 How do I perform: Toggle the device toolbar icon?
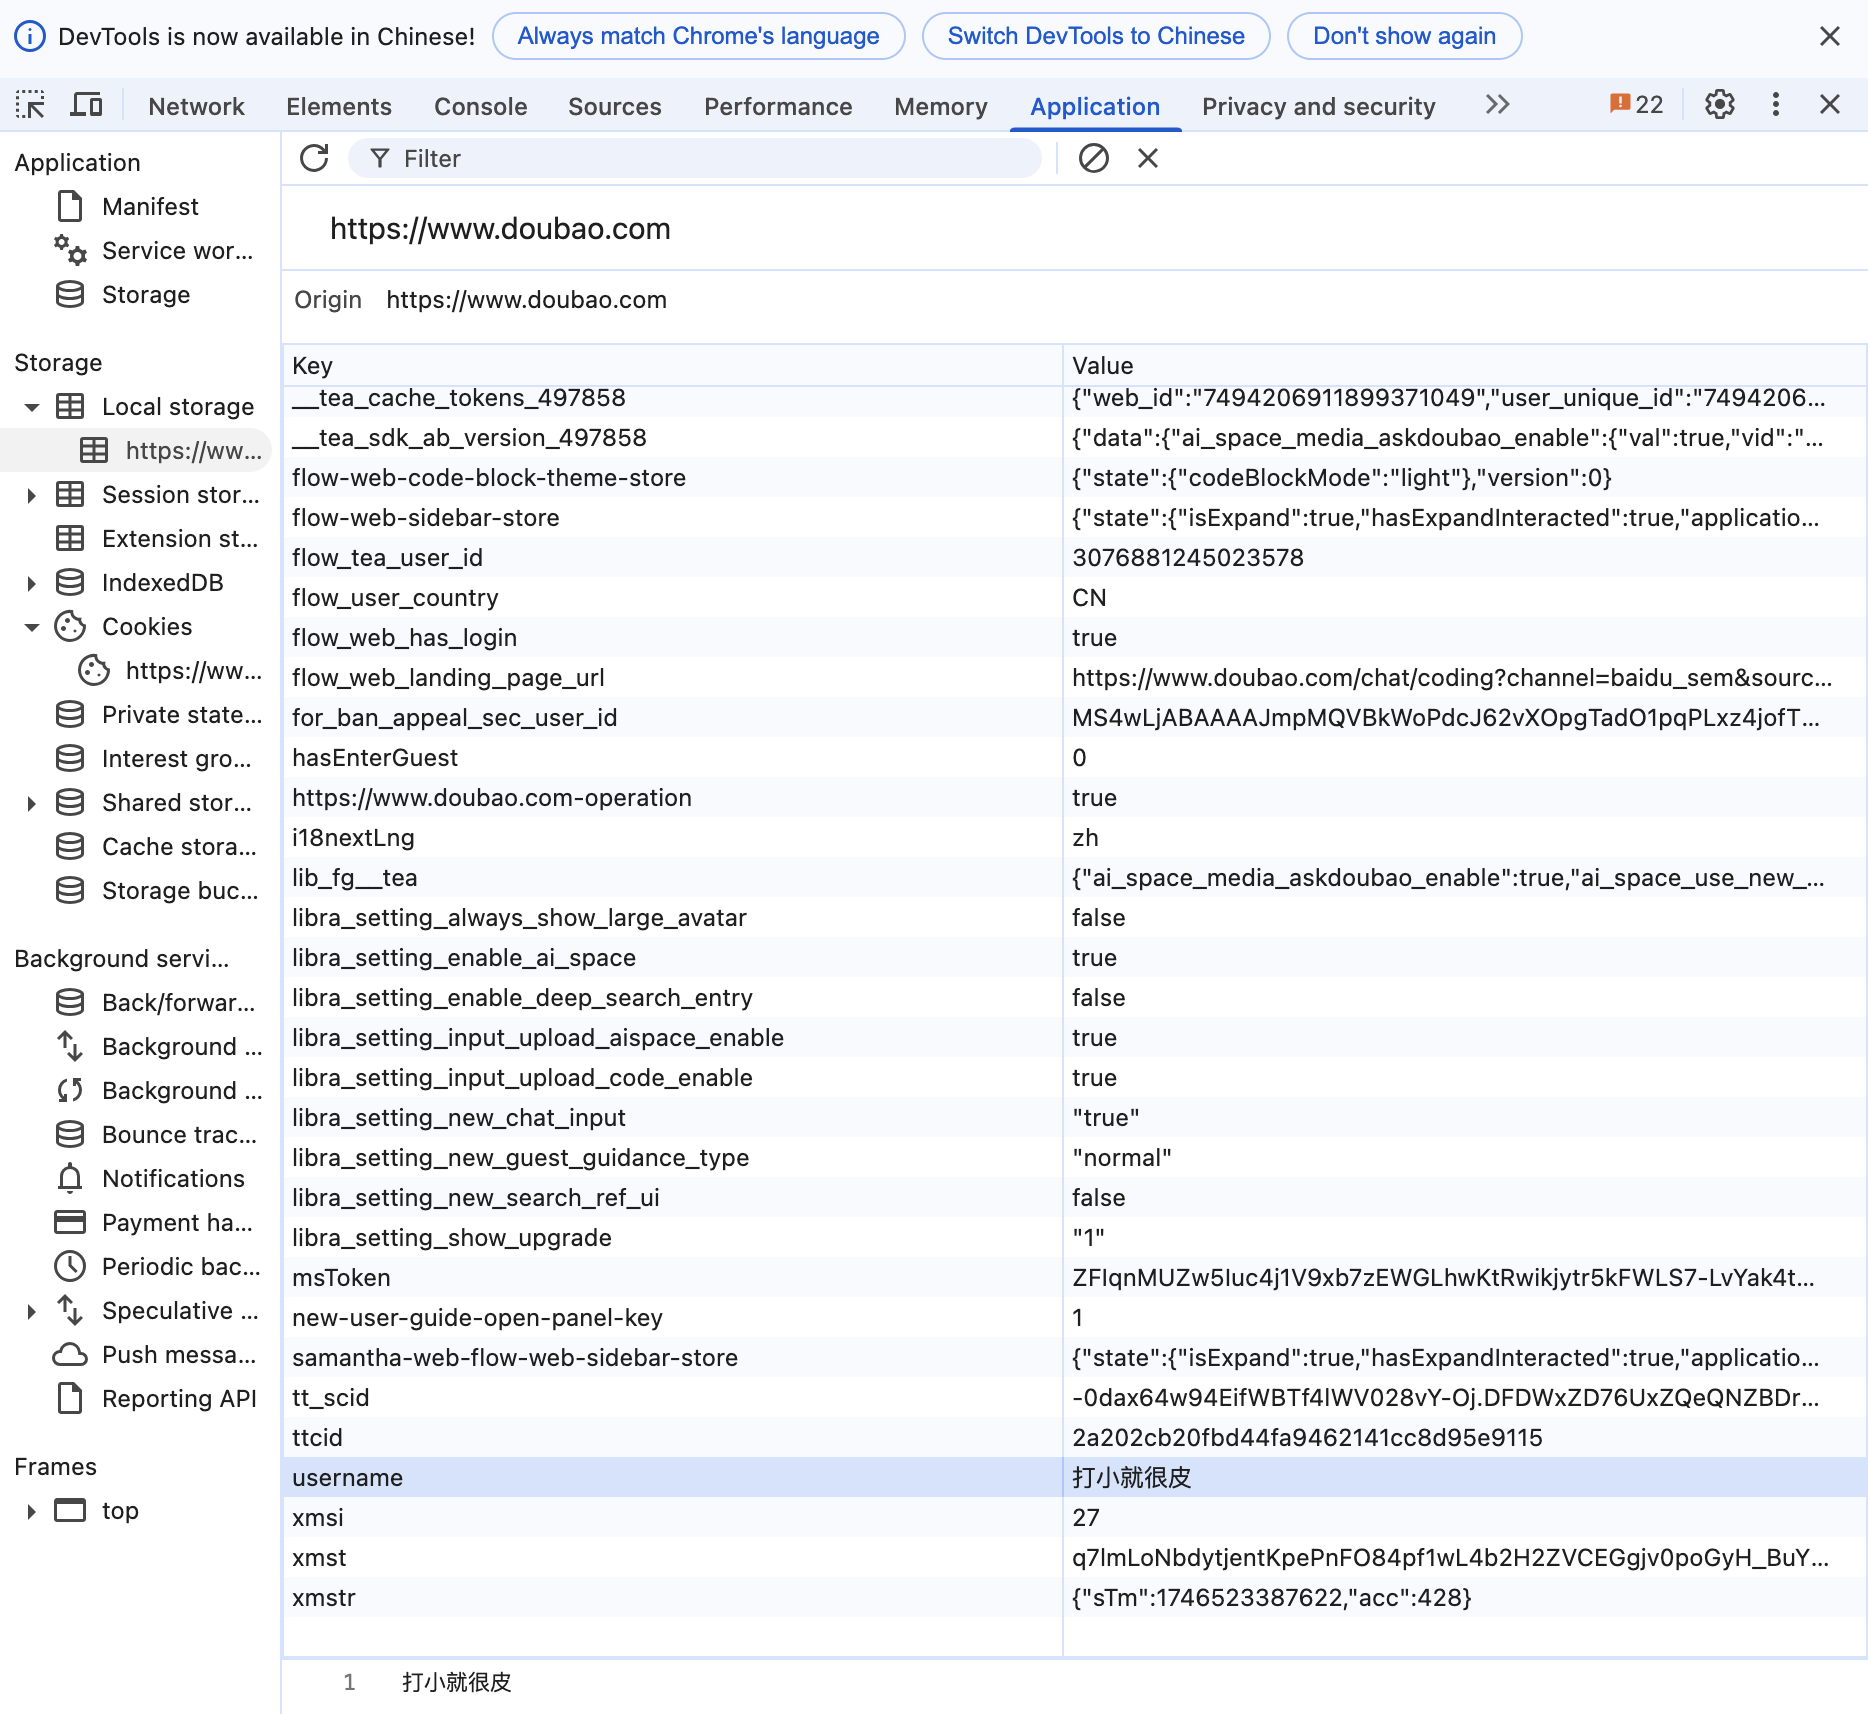[87, 105]
